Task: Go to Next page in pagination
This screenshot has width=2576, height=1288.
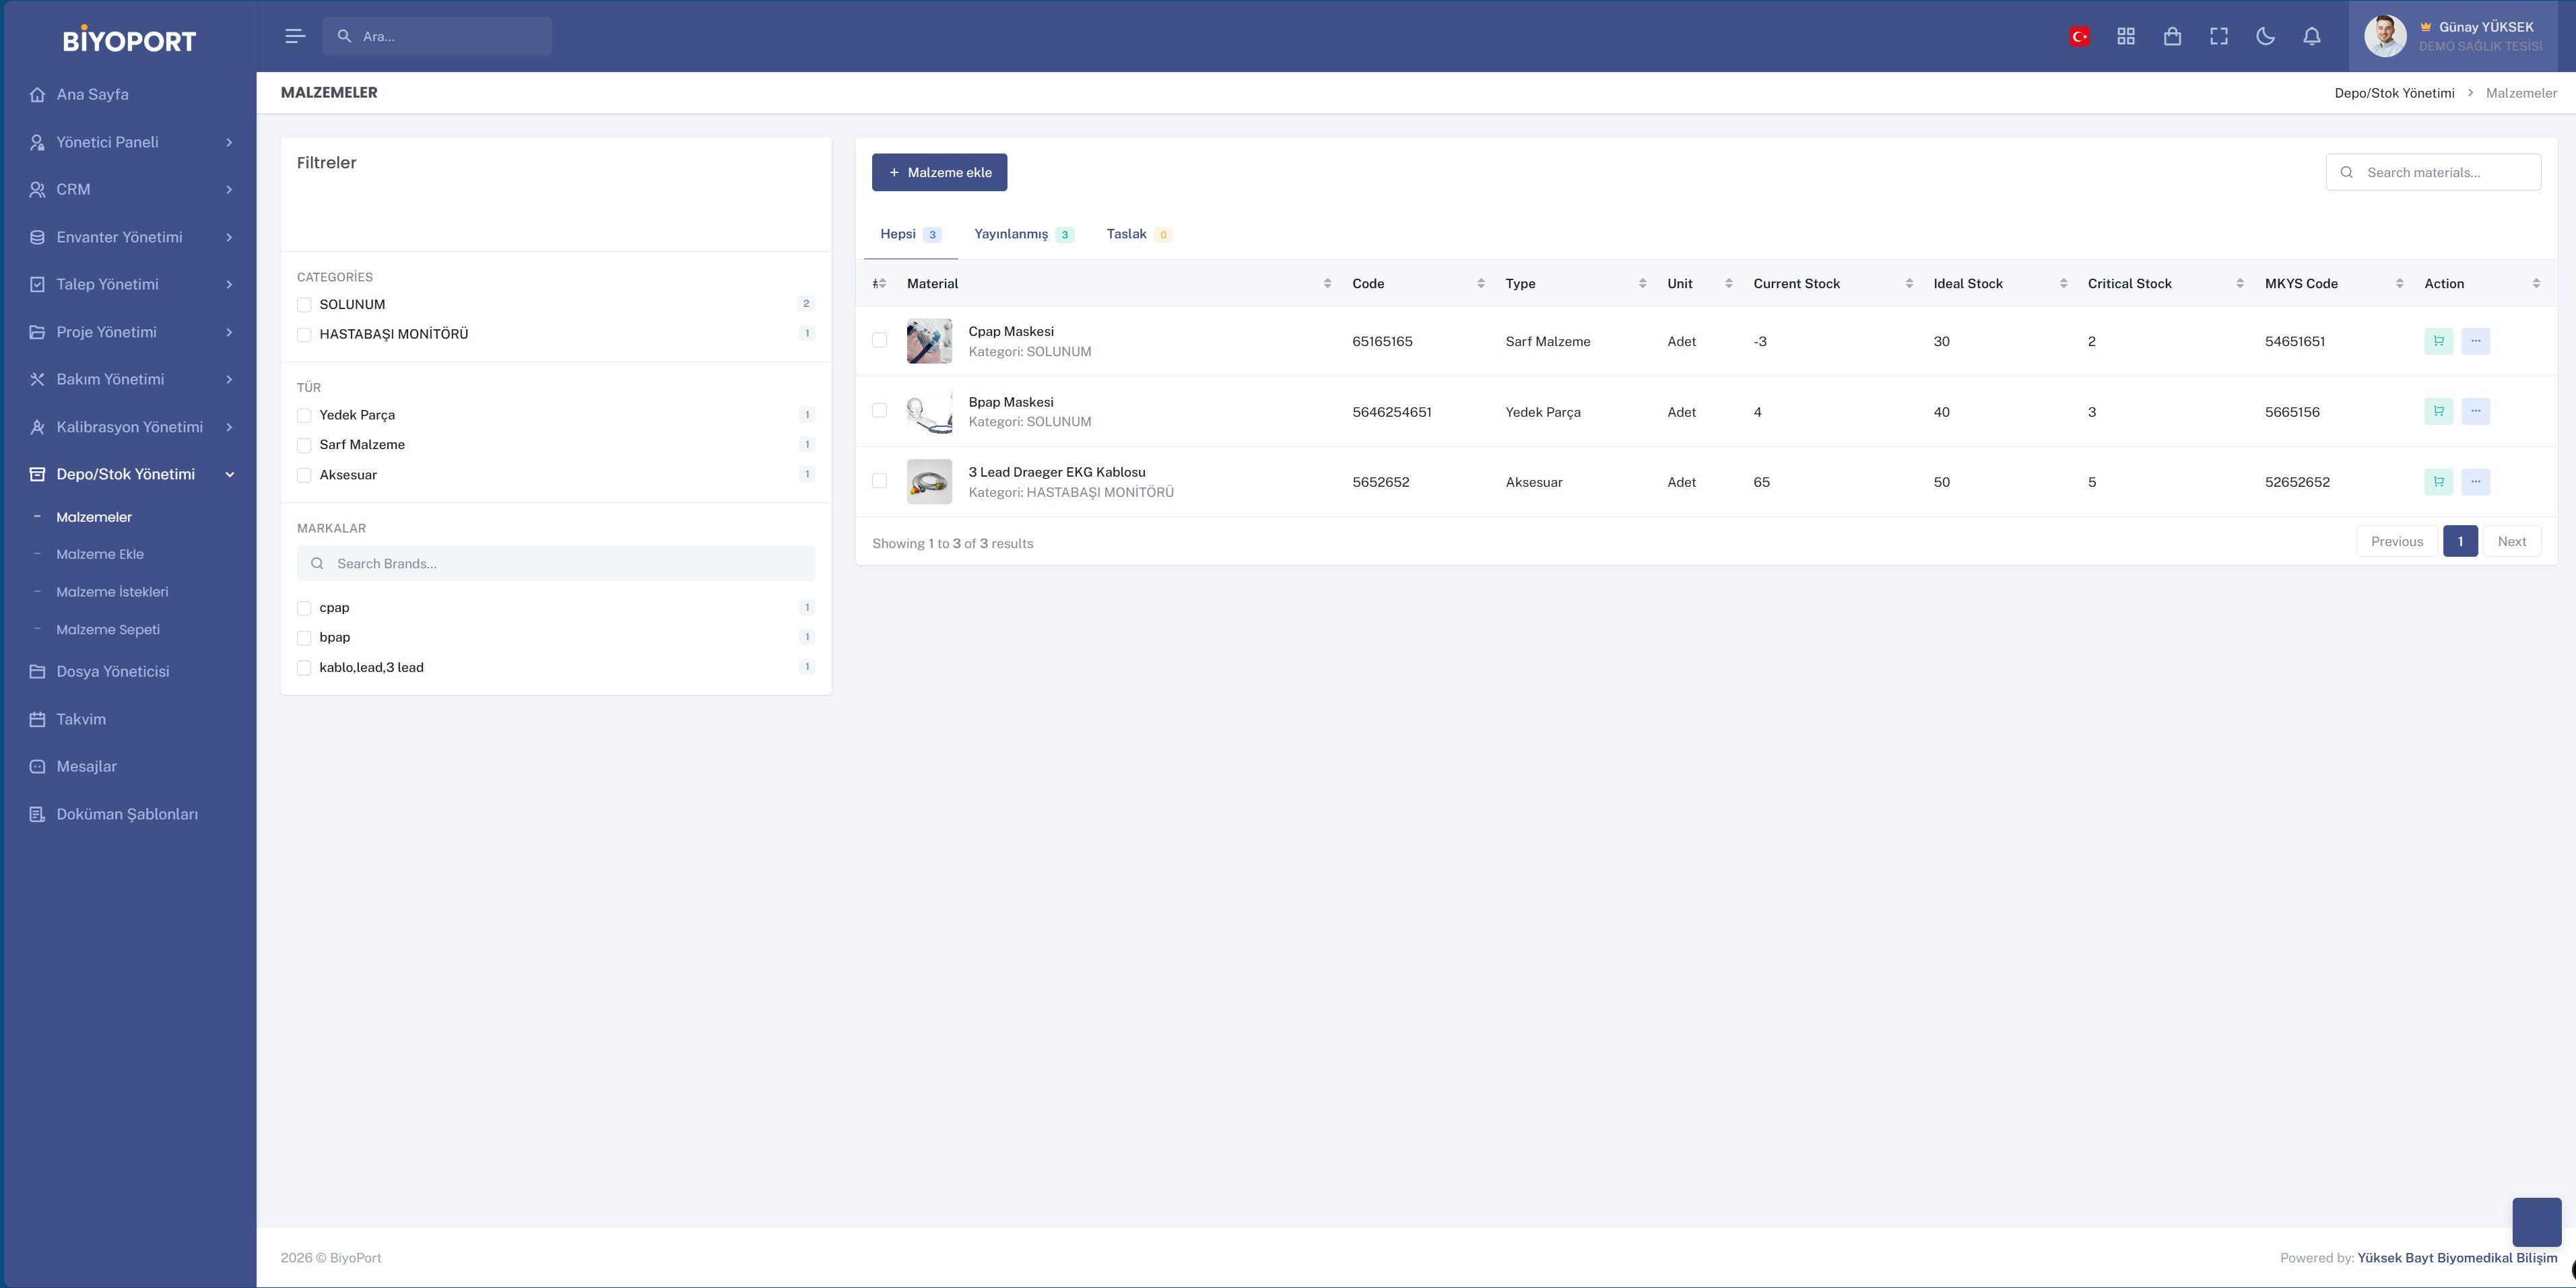Action: [x=2511, y=541]
